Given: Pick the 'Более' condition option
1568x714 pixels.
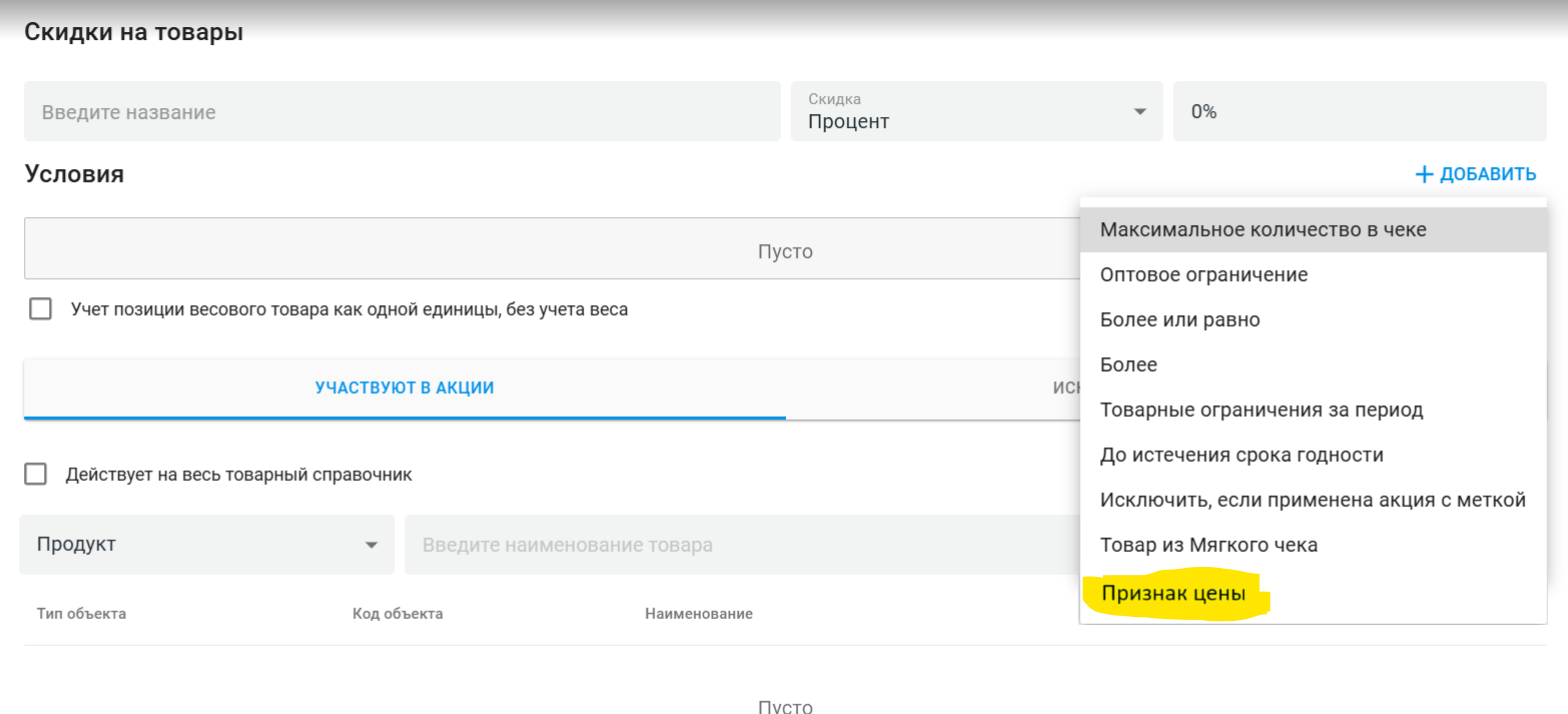Looking at the screenshot, I should [x=1128, y=365].
